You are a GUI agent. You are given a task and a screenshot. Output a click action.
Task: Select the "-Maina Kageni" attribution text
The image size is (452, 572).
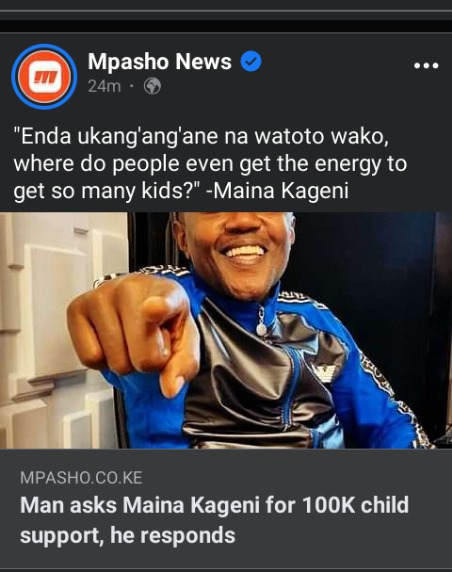click(x=277, y=190)
